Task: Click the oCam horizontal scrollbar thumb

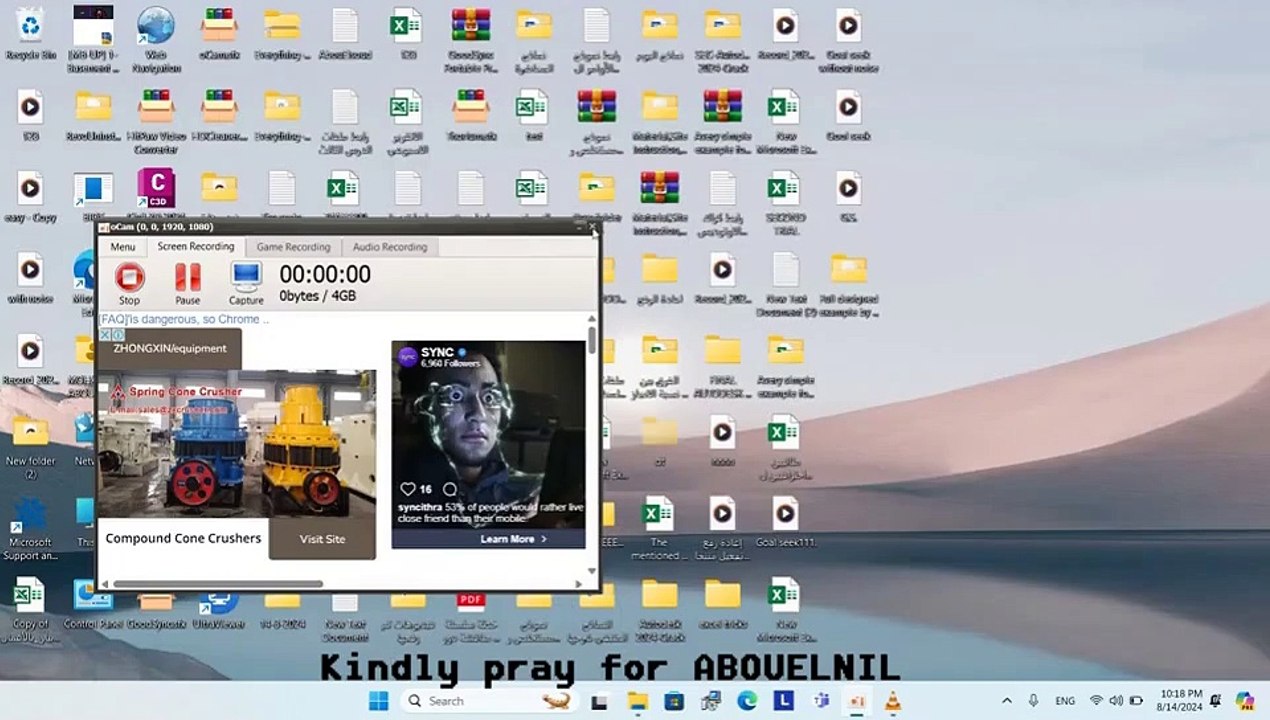Action: click(x=217, y=583)
